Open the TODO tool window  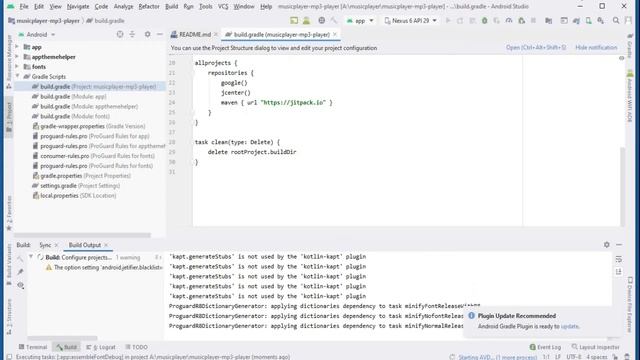click(x=136, y=347)
